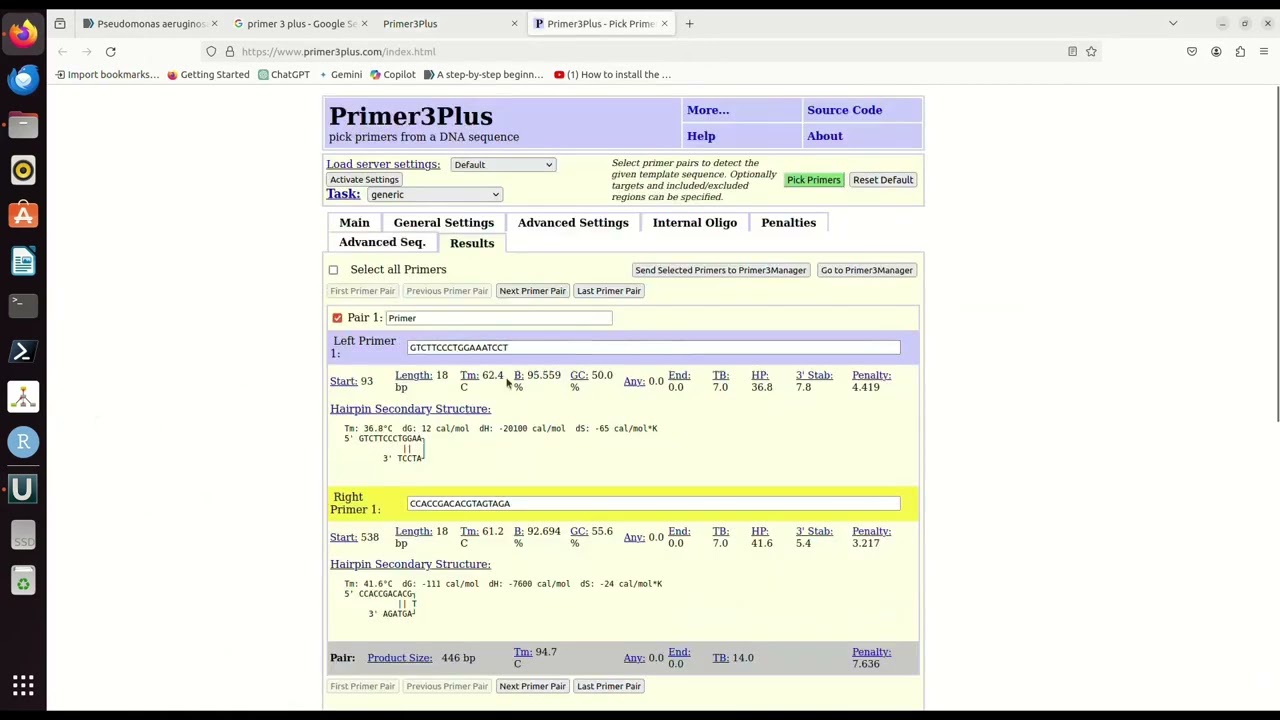1280x720 pixels.
Task: Click the green Pick Primers button
Action: (x=813, y=180)
